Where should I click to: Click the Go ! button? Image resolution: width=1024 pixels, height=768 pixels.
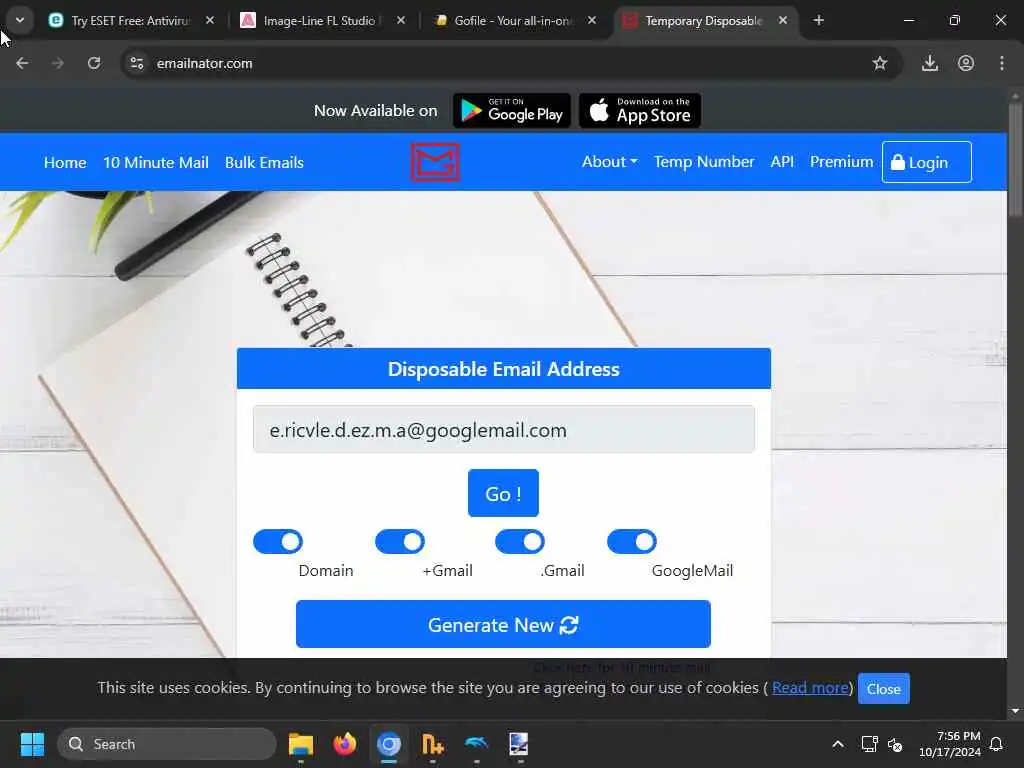point(503,493)
